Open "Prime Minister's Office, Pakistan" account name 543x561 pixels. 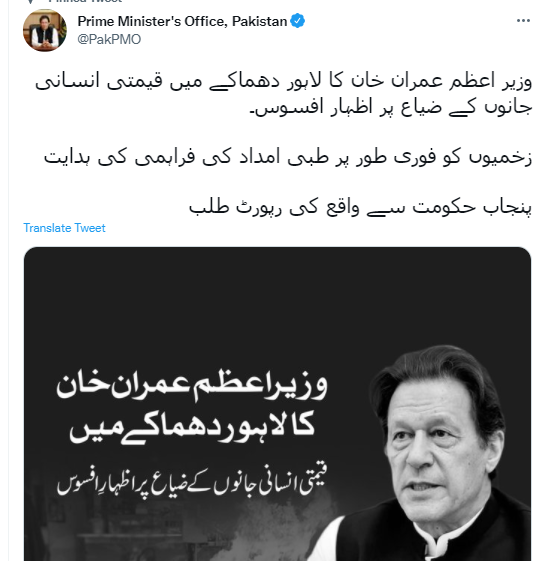click(182, 21)
